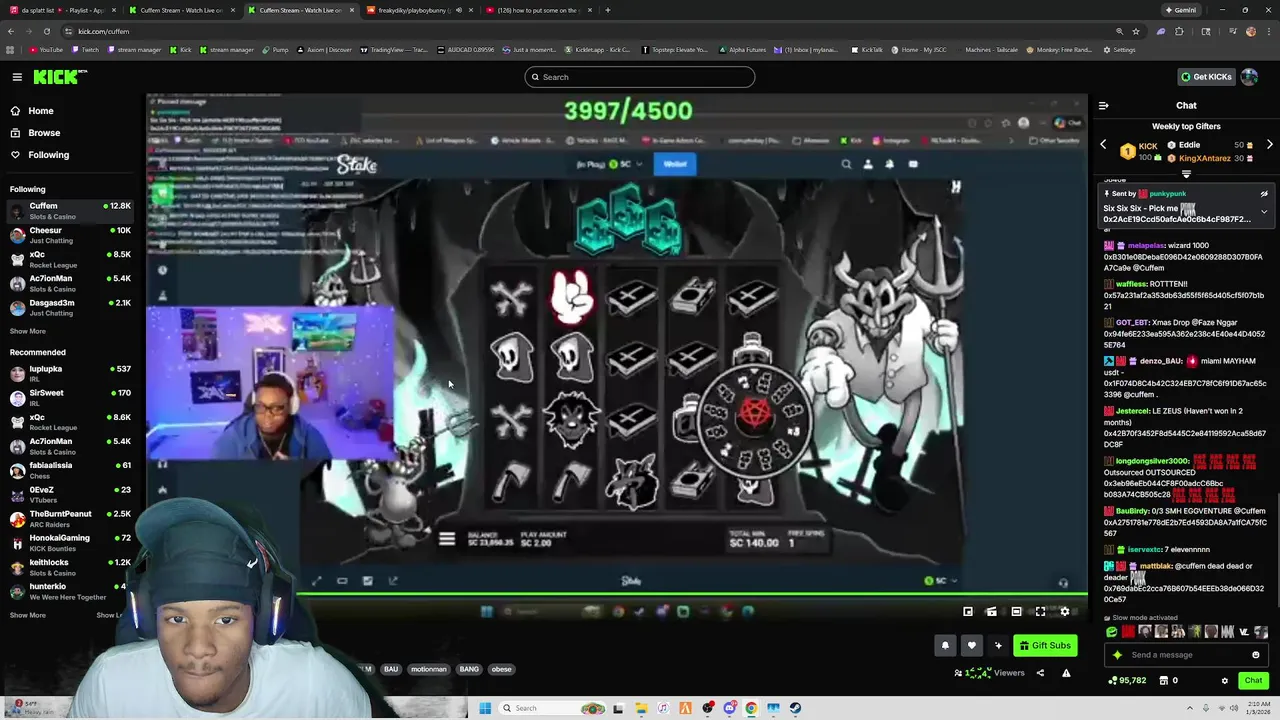Open the Kick sidebar hamburger menu
The height and width of the screenshot is (720, 1280).
pos(17,77)
